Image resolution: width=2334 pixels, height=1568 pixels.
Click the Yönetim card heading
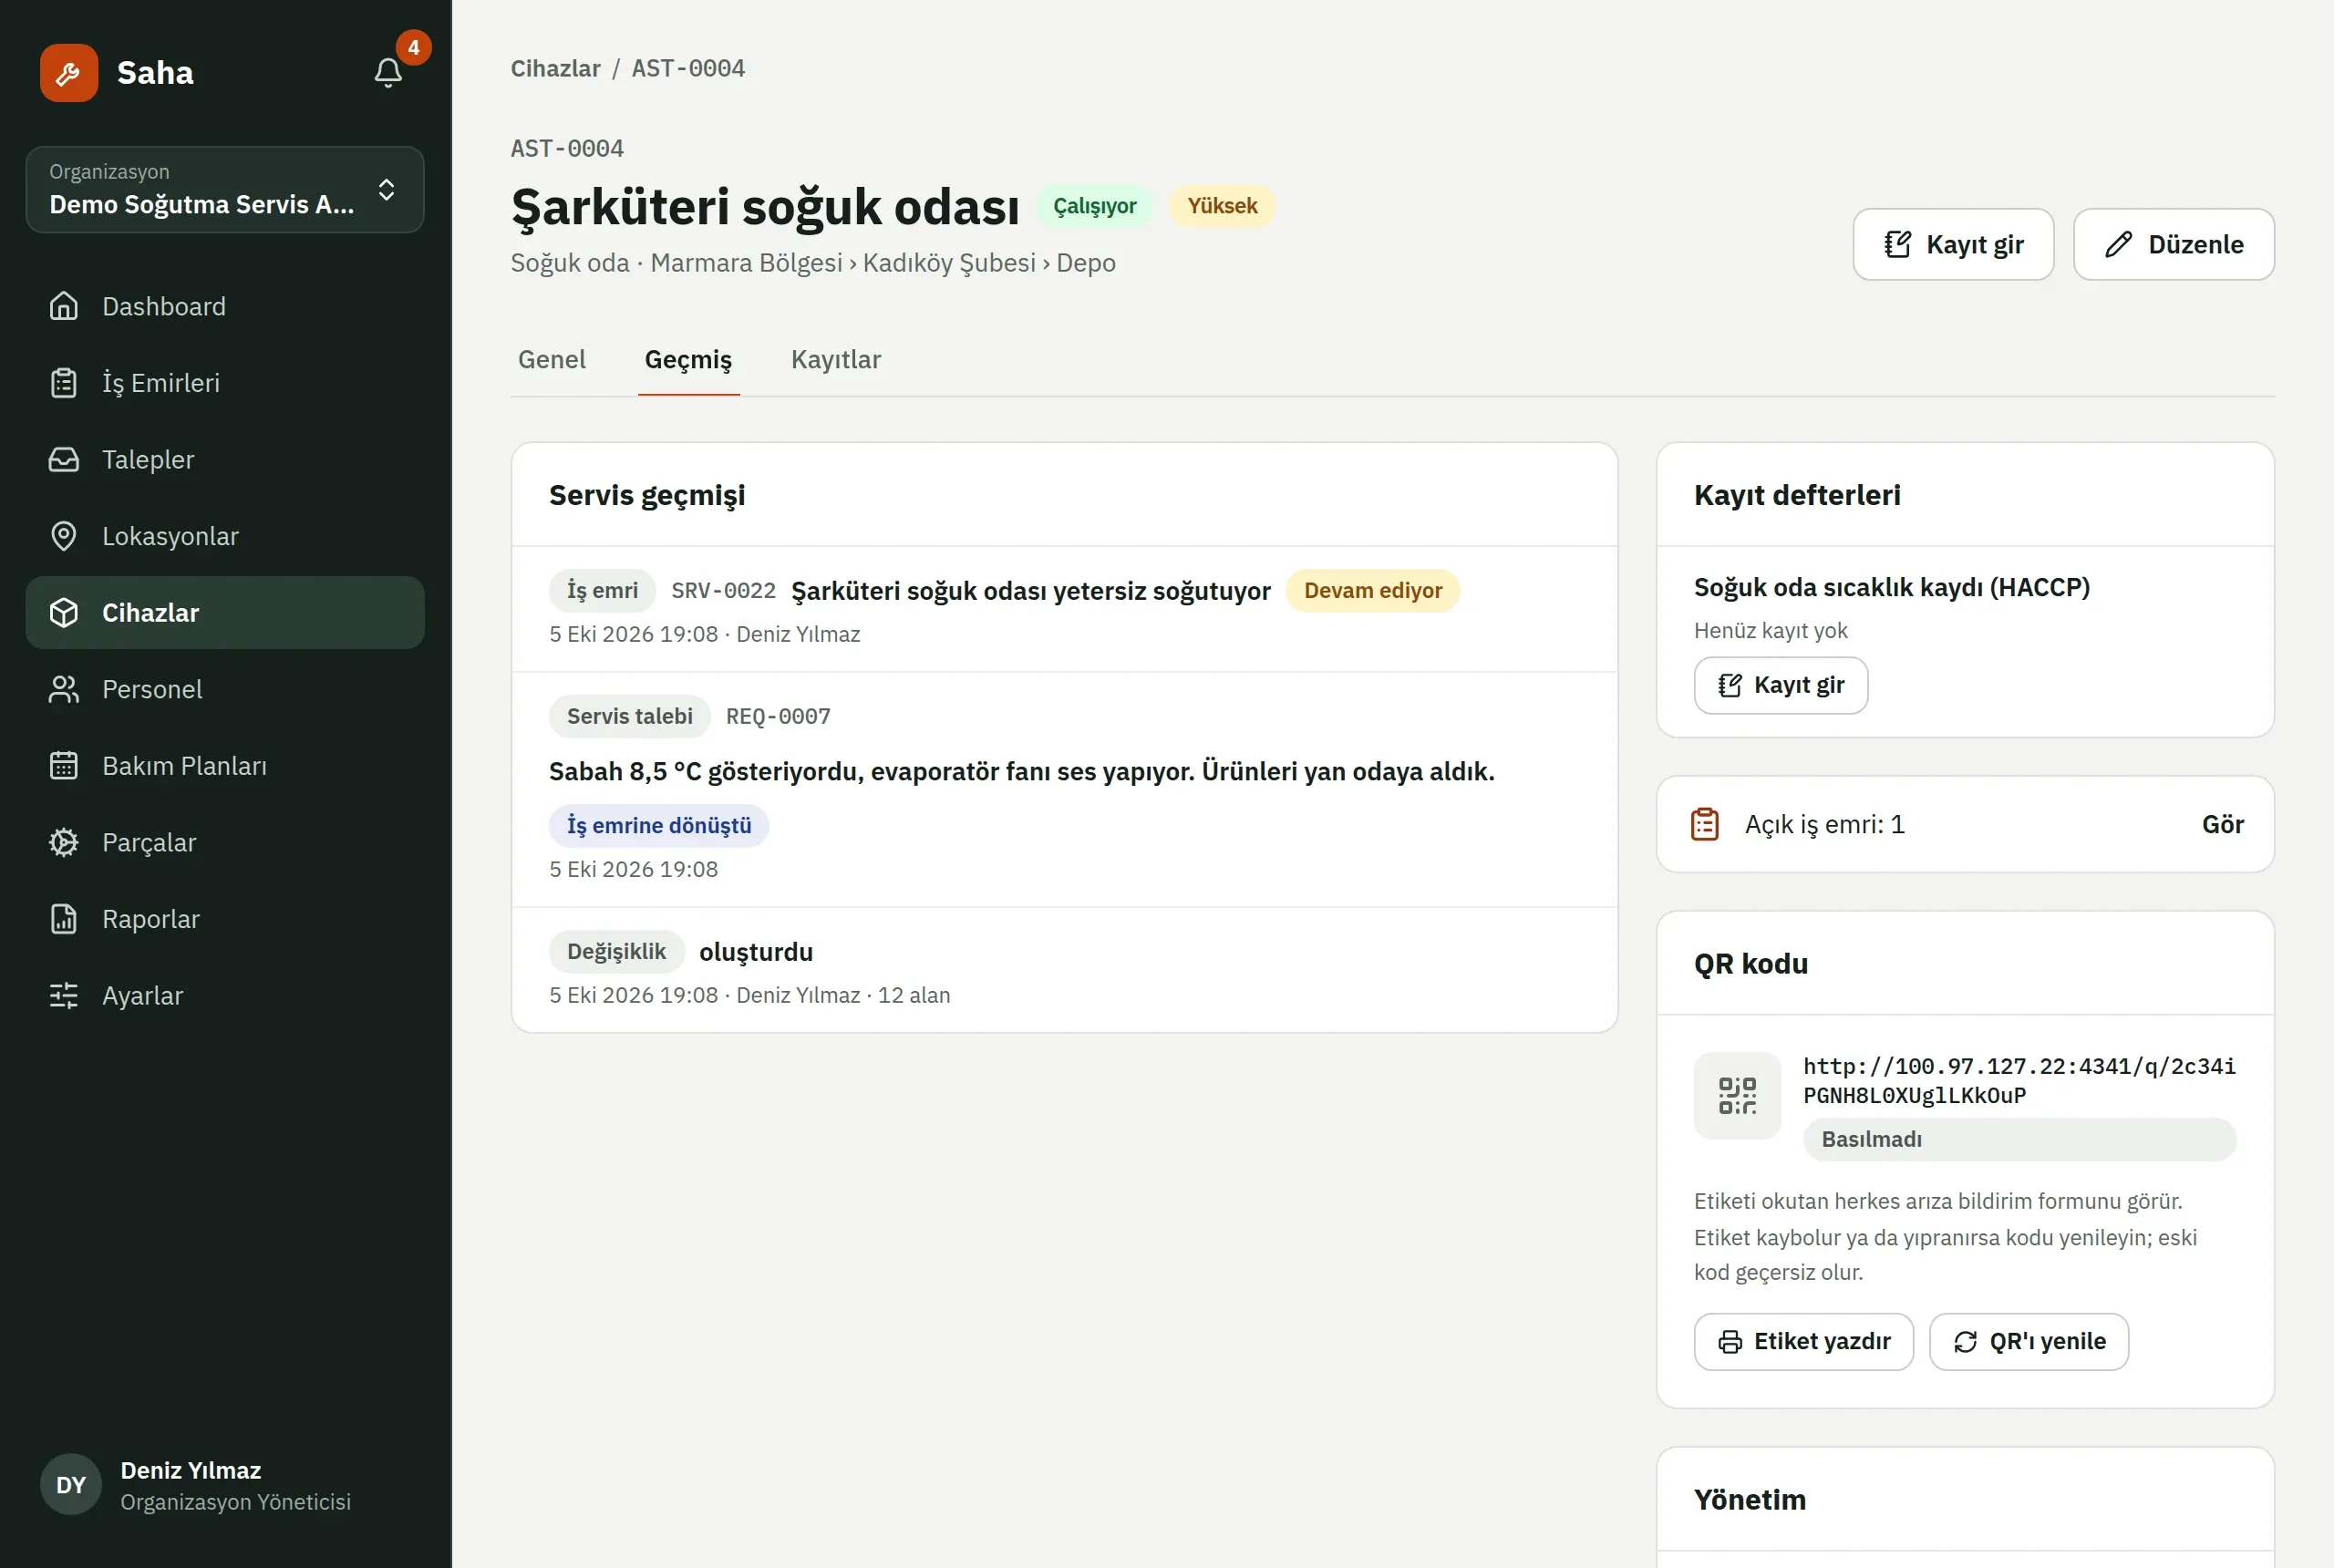tap(1750, 1499)
